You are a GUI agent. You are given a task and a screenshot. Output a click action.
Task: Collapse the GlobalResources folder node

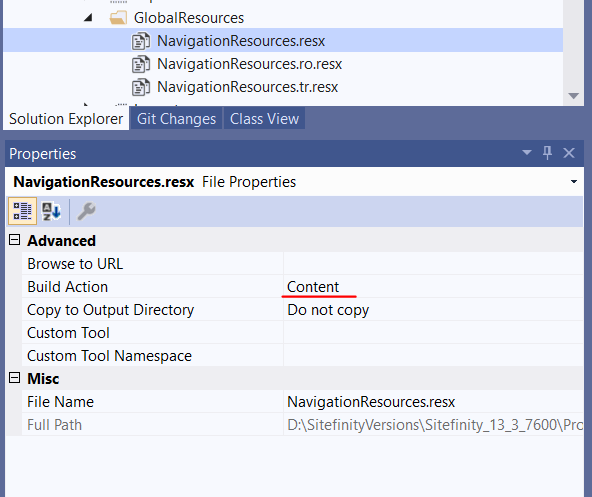[88, 17]
